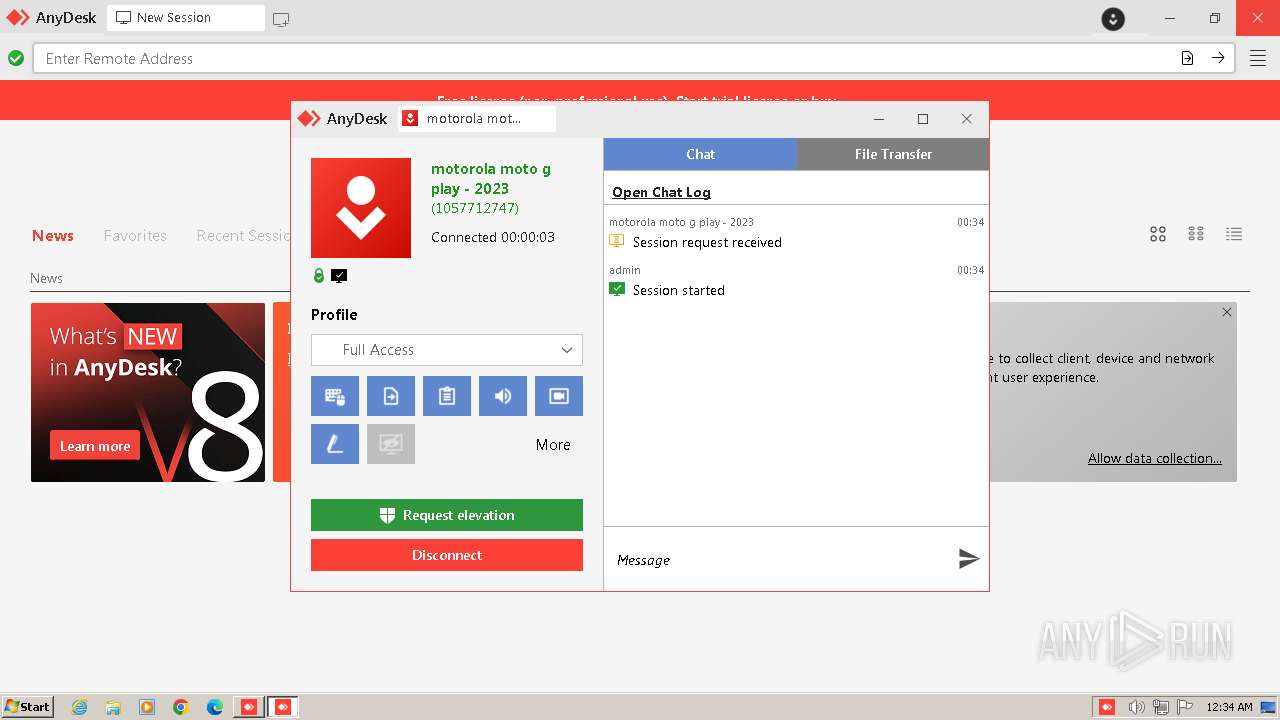Click the new tab monitor icon
Viewport: 1280px width, 720px height.
[281, 19]
